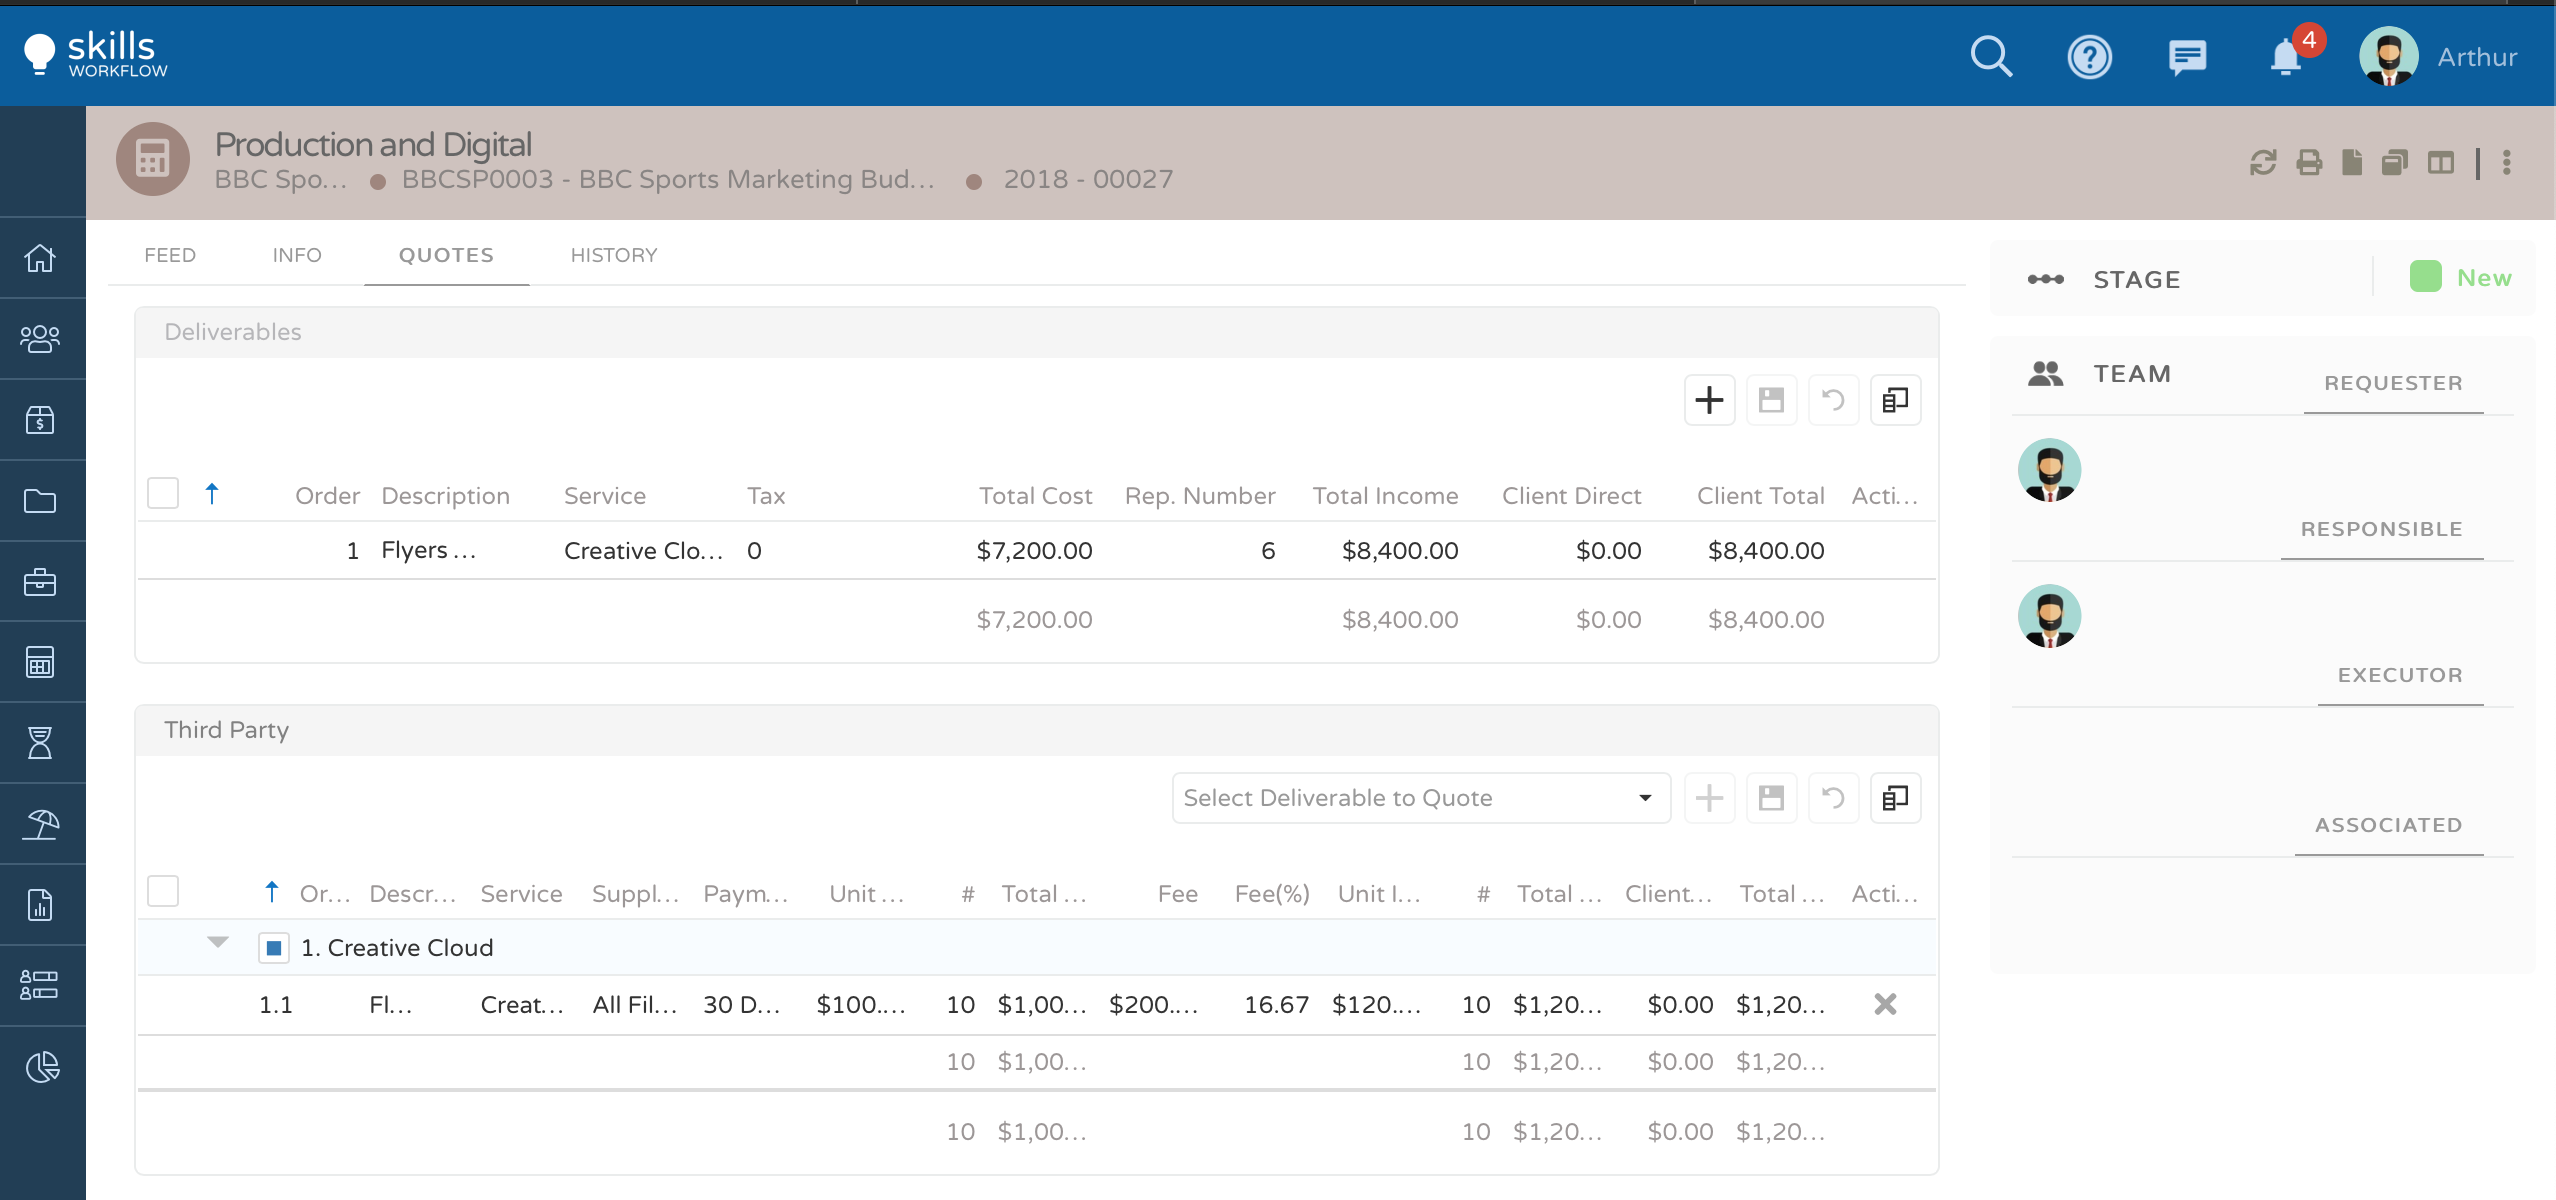Undo changes in the Deliverables grid
This screenshot has width=2556, height=1200.
click(x=1833, y=400)
